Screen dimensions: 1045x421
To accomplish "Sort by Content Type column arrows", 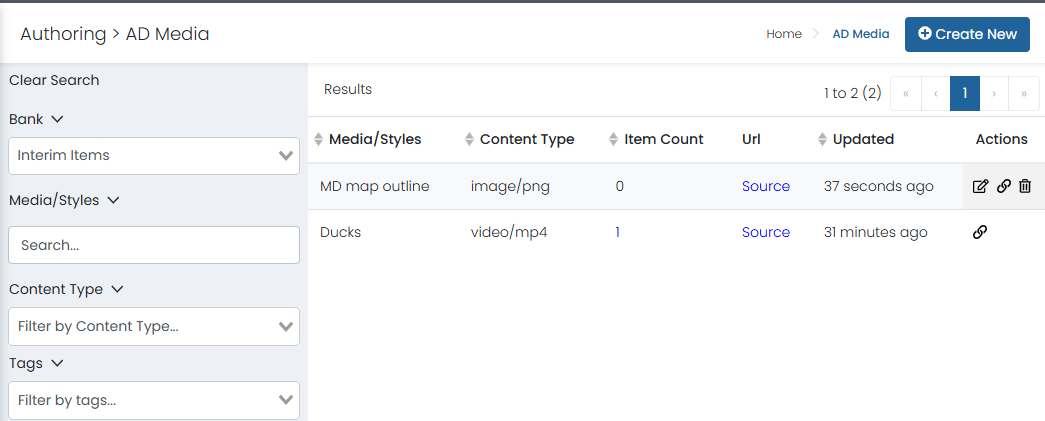I will (x=469, y=139).
